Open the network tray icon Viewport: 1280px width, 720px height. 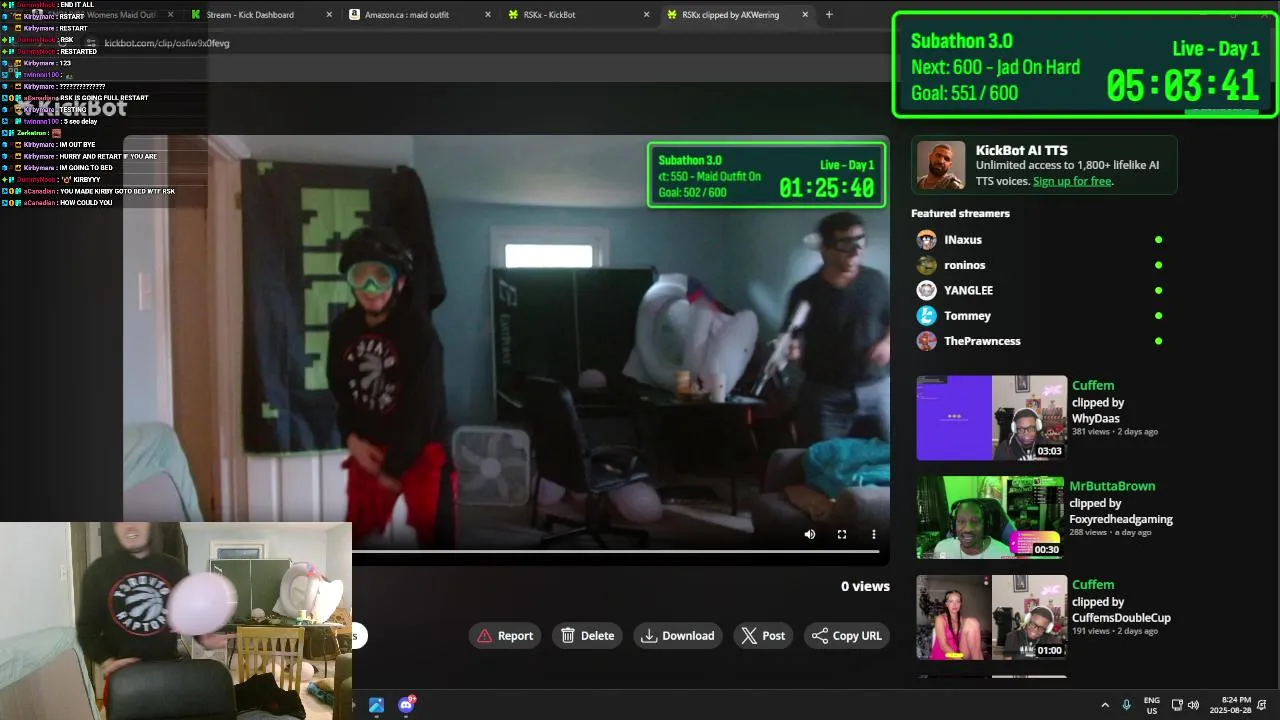coord(1177,705)
